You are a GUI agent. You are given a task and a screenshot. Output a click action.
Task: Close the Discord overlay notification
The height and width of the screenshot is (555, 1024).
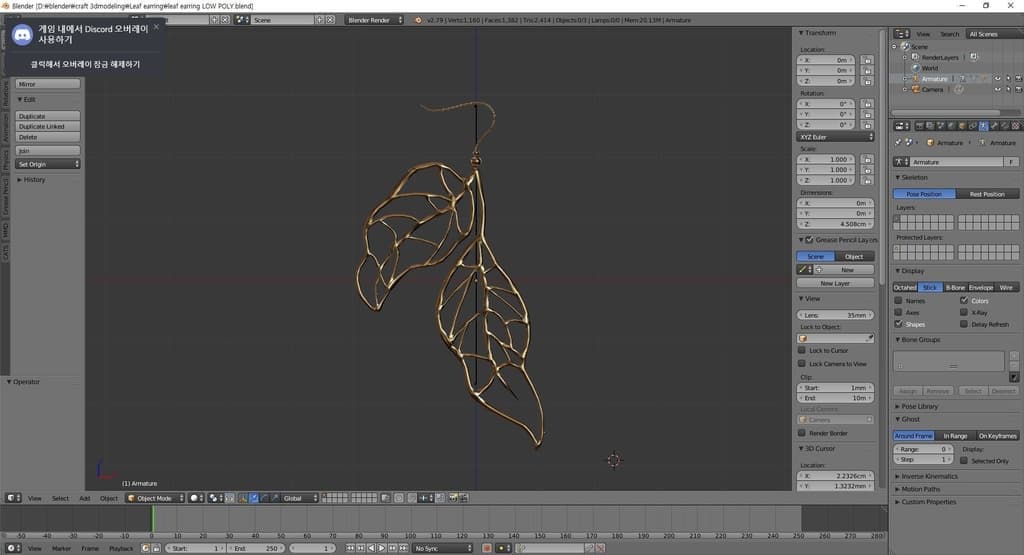(x=156, y=27)
